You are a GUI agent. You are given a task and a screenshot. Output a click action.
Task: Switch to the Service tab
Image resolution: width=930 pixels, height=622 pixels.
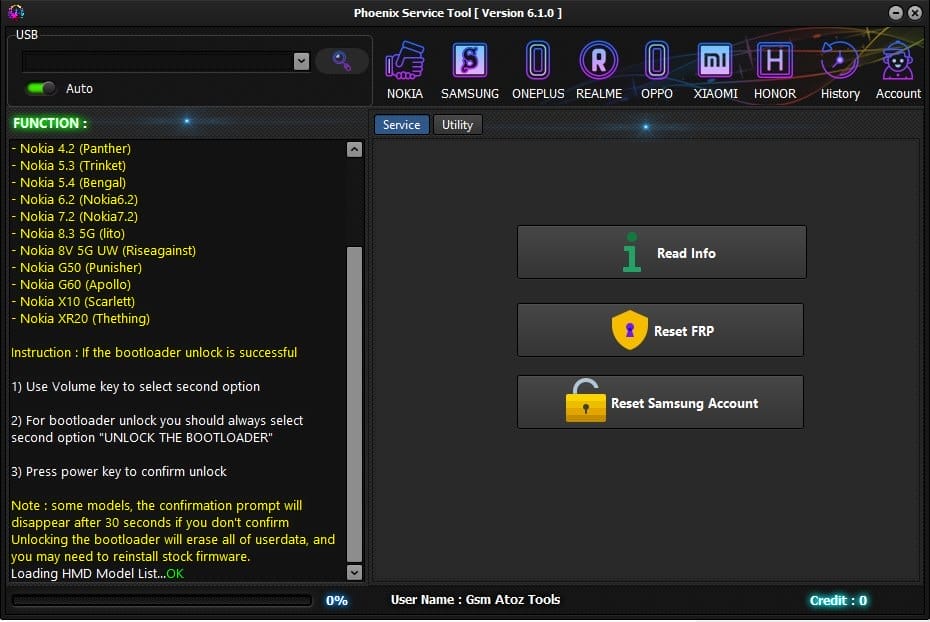[401, 124]
